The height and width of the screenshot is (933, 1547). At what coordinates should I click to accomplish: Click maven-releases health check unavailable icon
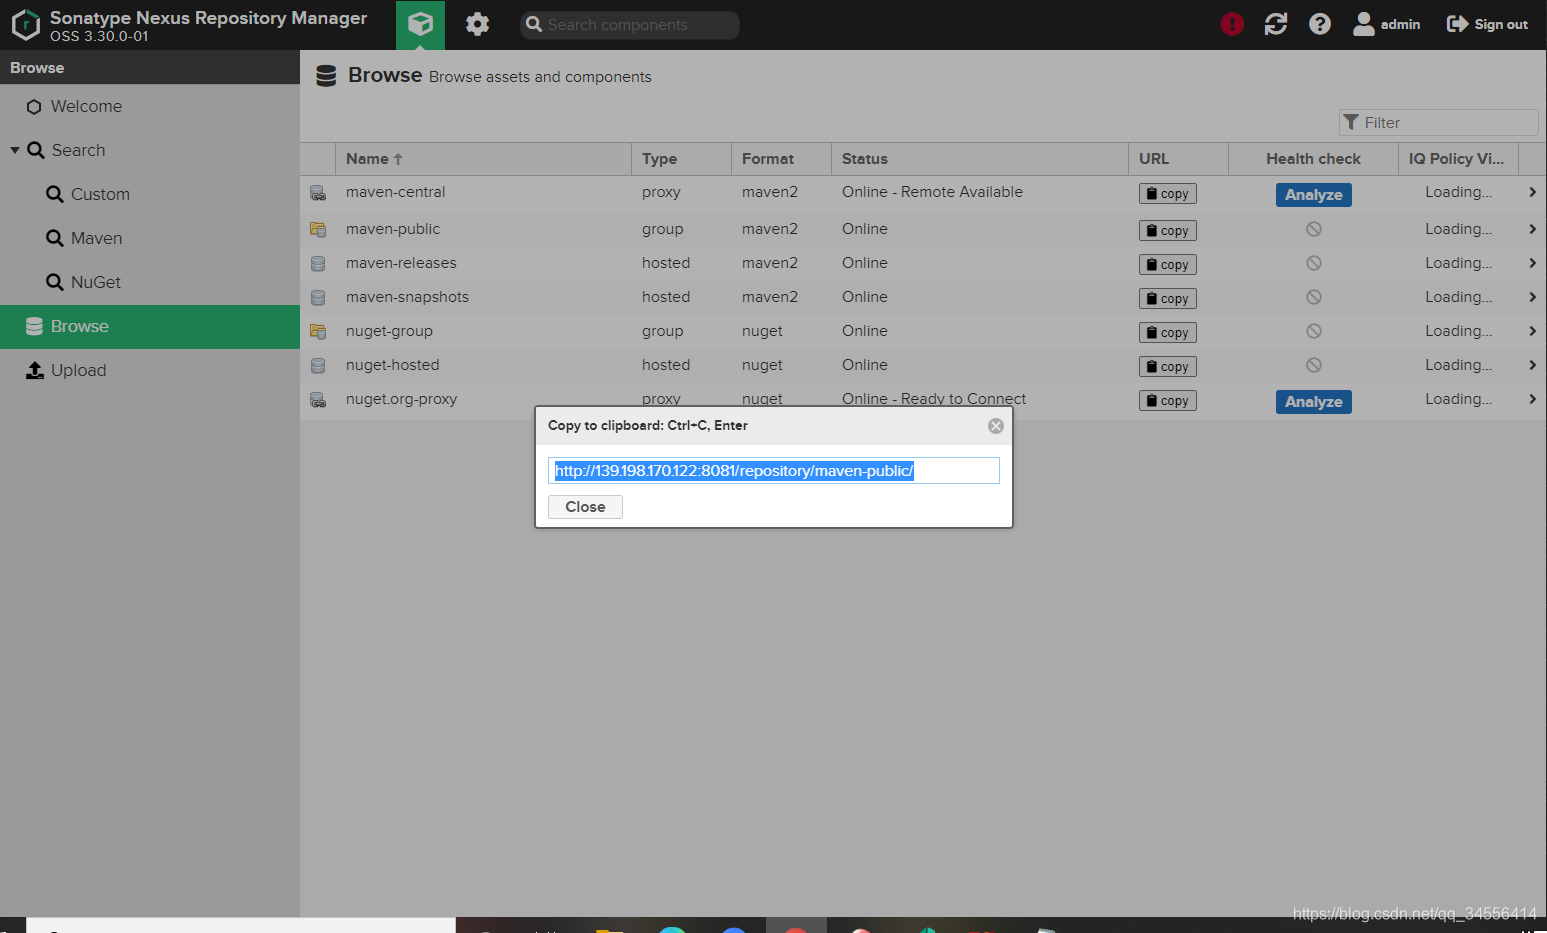click(x=1314, y=263)
